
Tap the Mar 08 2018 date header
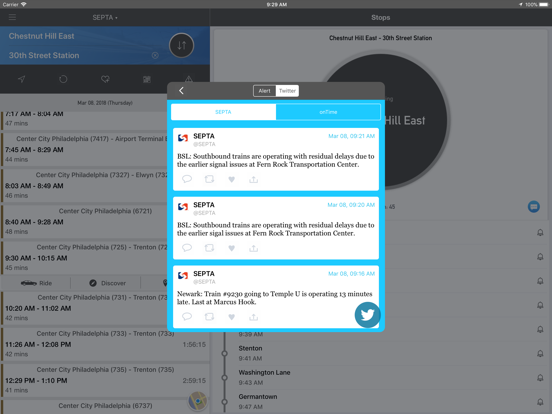coord(105,103)
